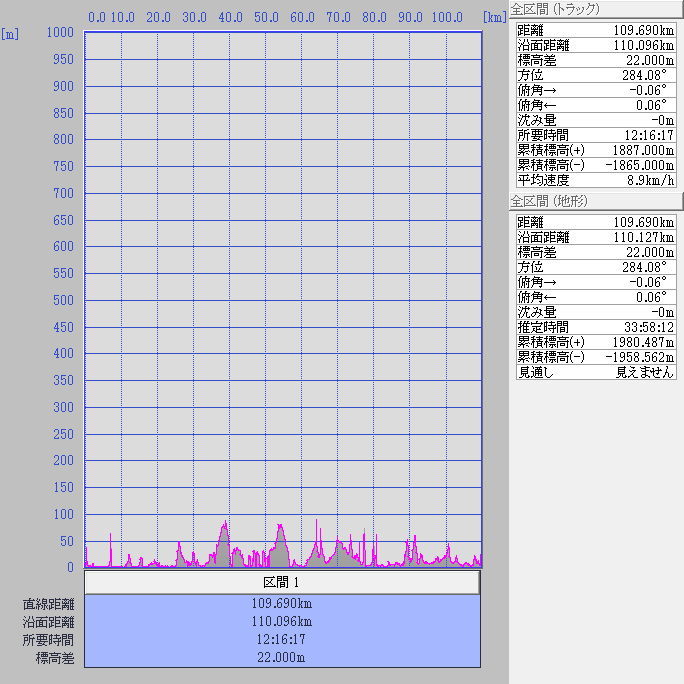
Task: Click 方位 value 284.08° in 地形 panel
Action: point(644,267)
